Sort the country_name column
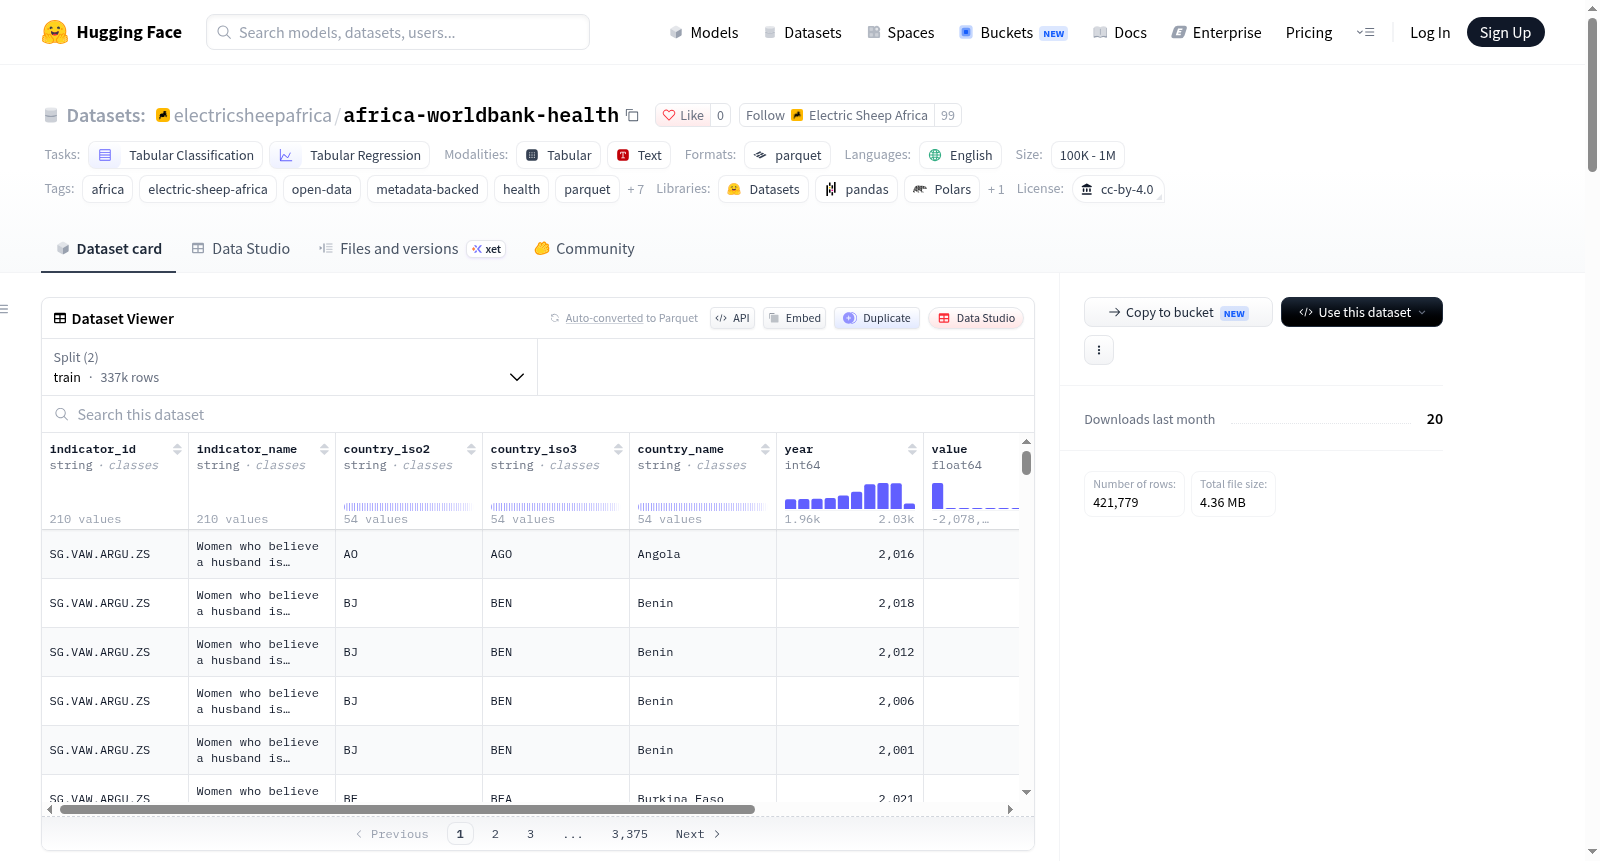 click(x=765, y=449)
